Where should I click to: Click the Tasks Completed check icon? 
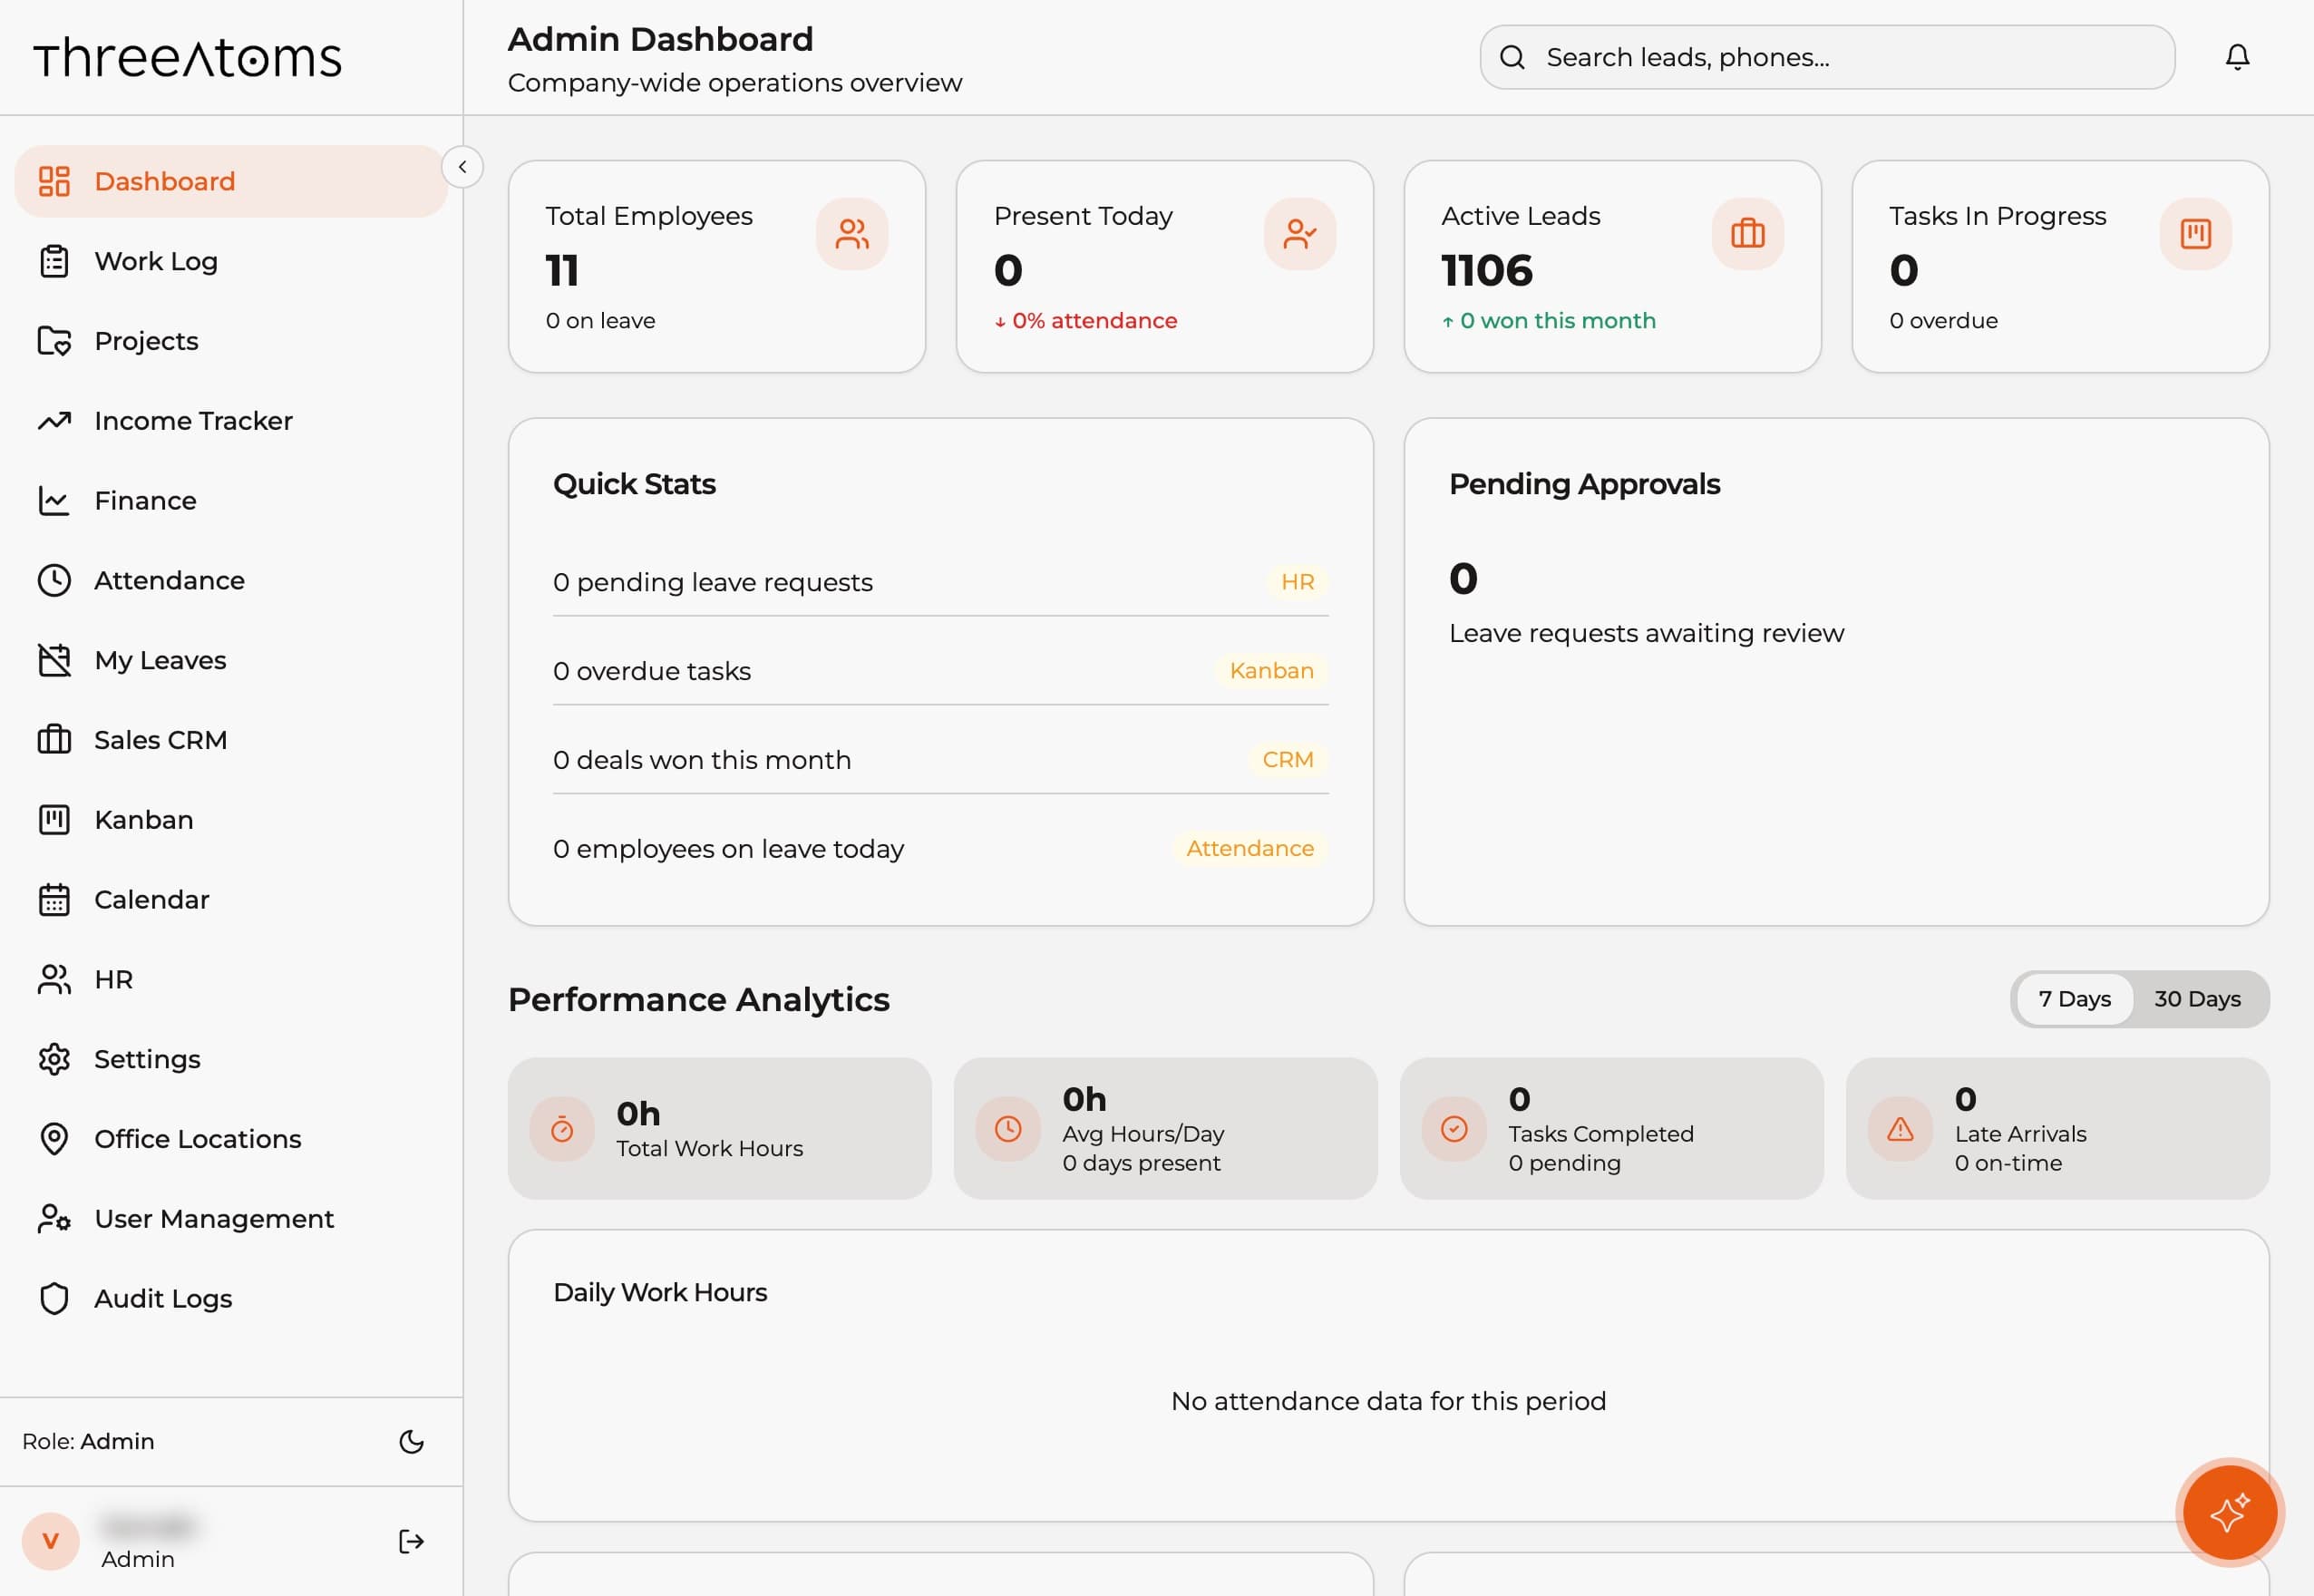(x=1454, y=1129)
